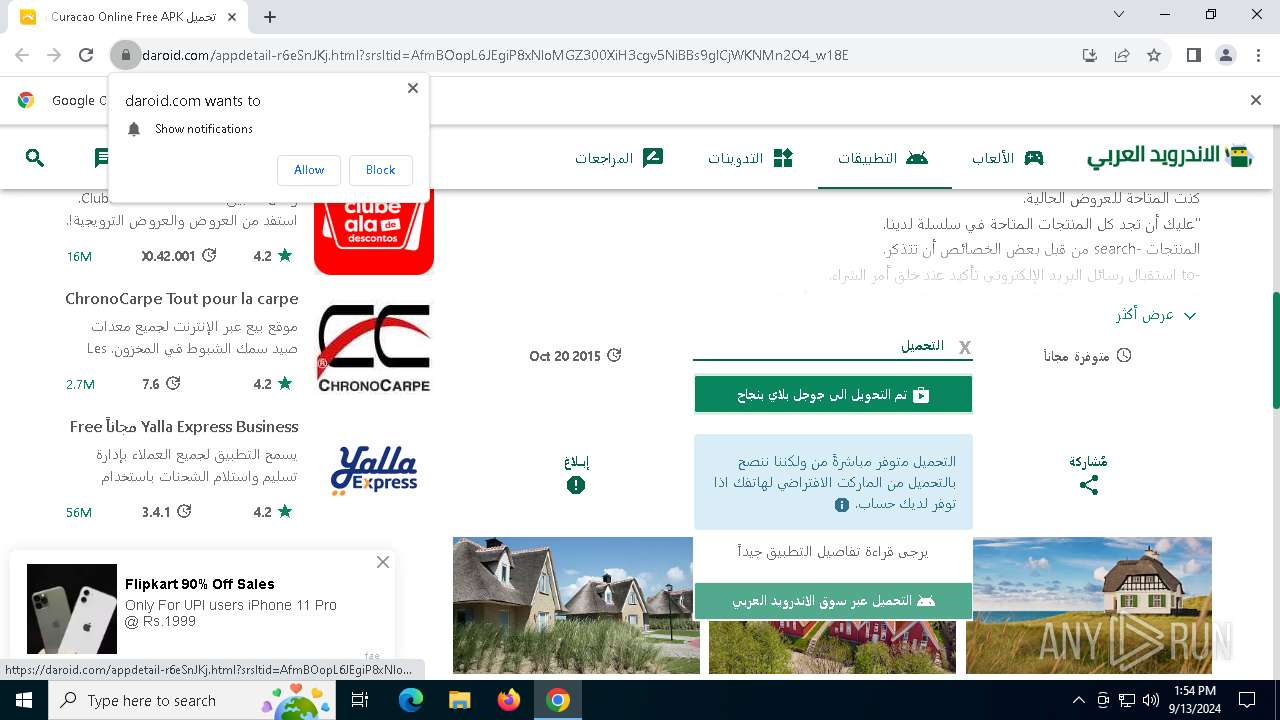Click the iPhone image in Flipkart ad

pos(72,609)
